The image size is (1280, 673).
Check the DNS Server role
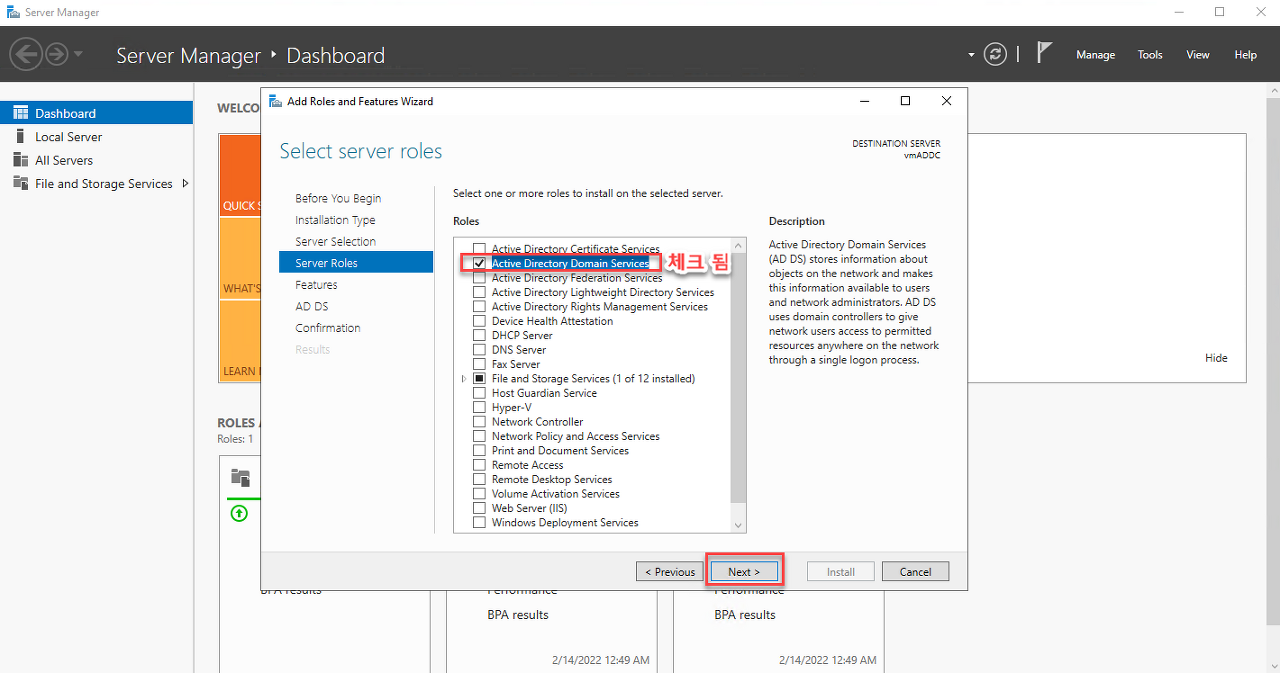click(x=479, y=350)
